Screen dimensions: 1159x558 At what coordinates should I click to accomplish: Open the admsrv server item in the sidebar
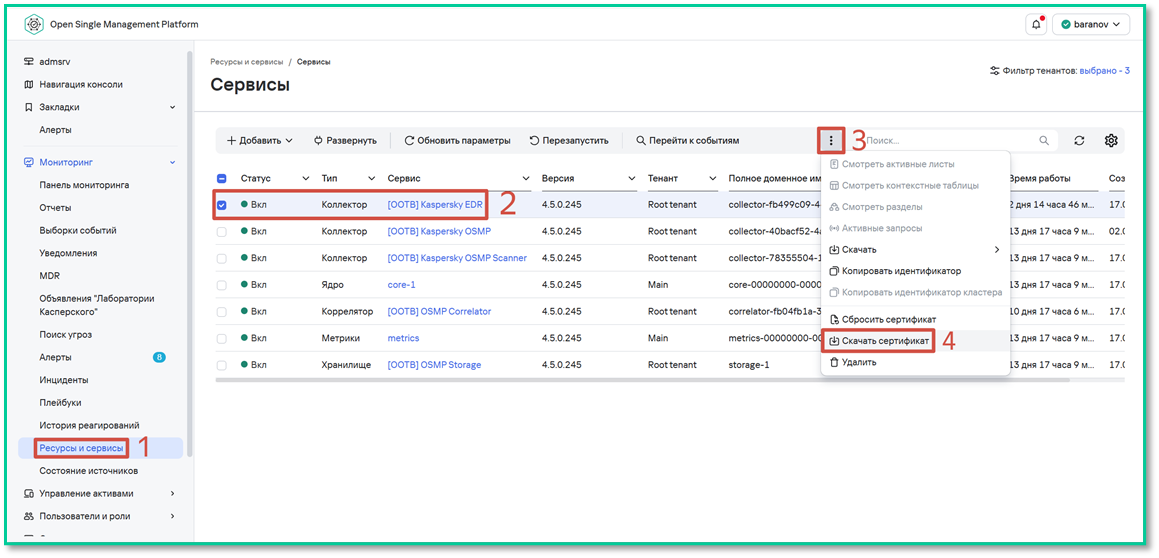(x=55, y=61)
